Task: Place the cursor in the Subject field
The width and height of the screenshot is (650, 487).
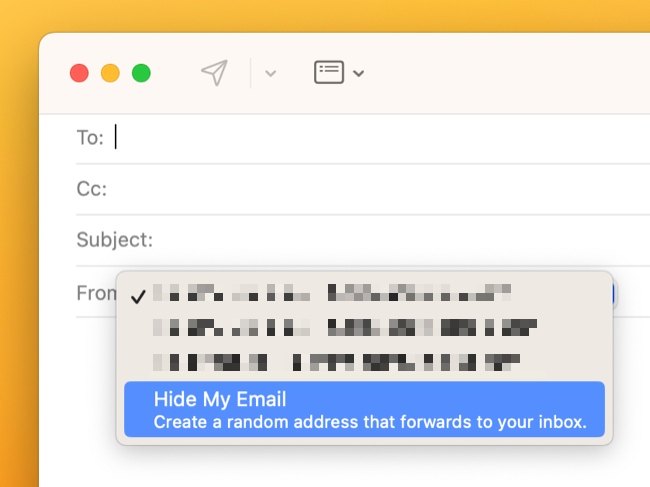Action: pyautogui.click(x=400, y=240)
